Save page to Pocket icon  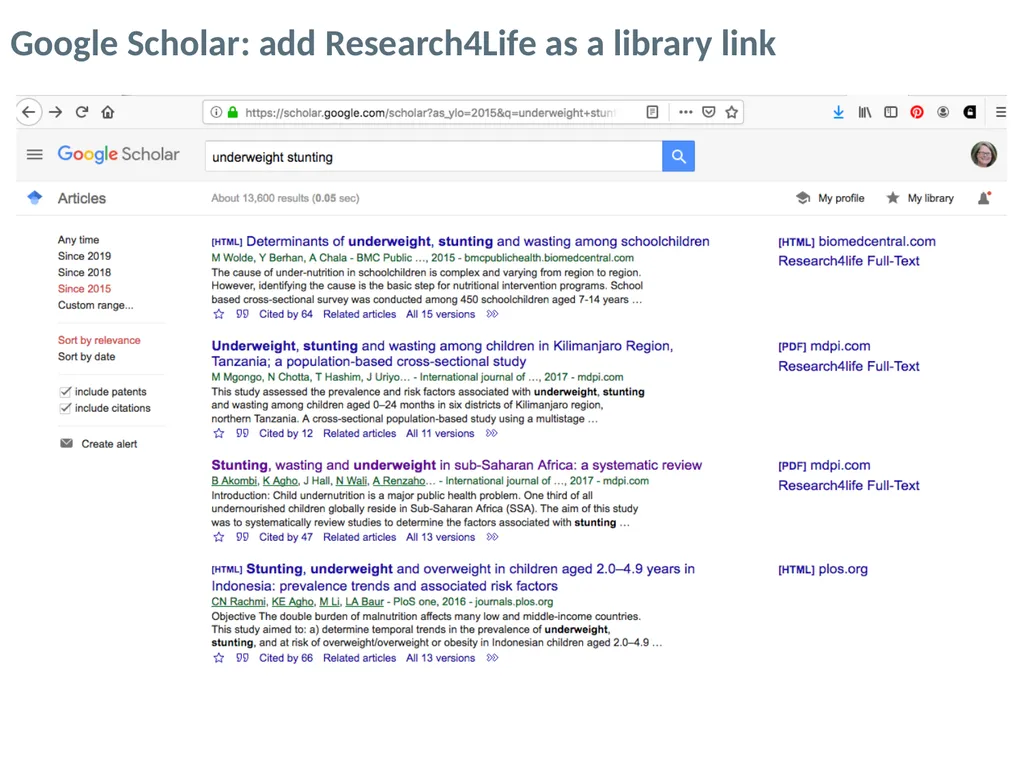click(x=709, y=112)
